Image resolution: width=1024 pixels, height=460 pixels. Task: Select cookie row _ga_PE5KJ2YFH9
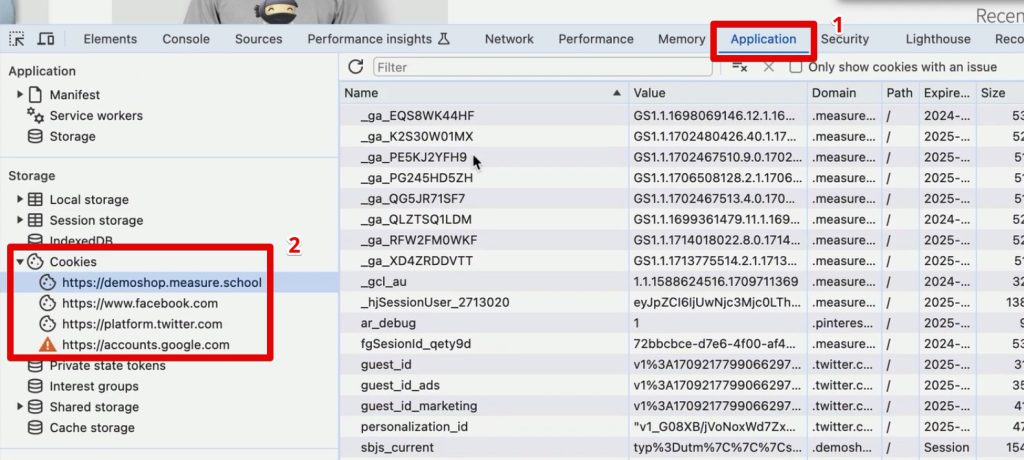(681, 157)
